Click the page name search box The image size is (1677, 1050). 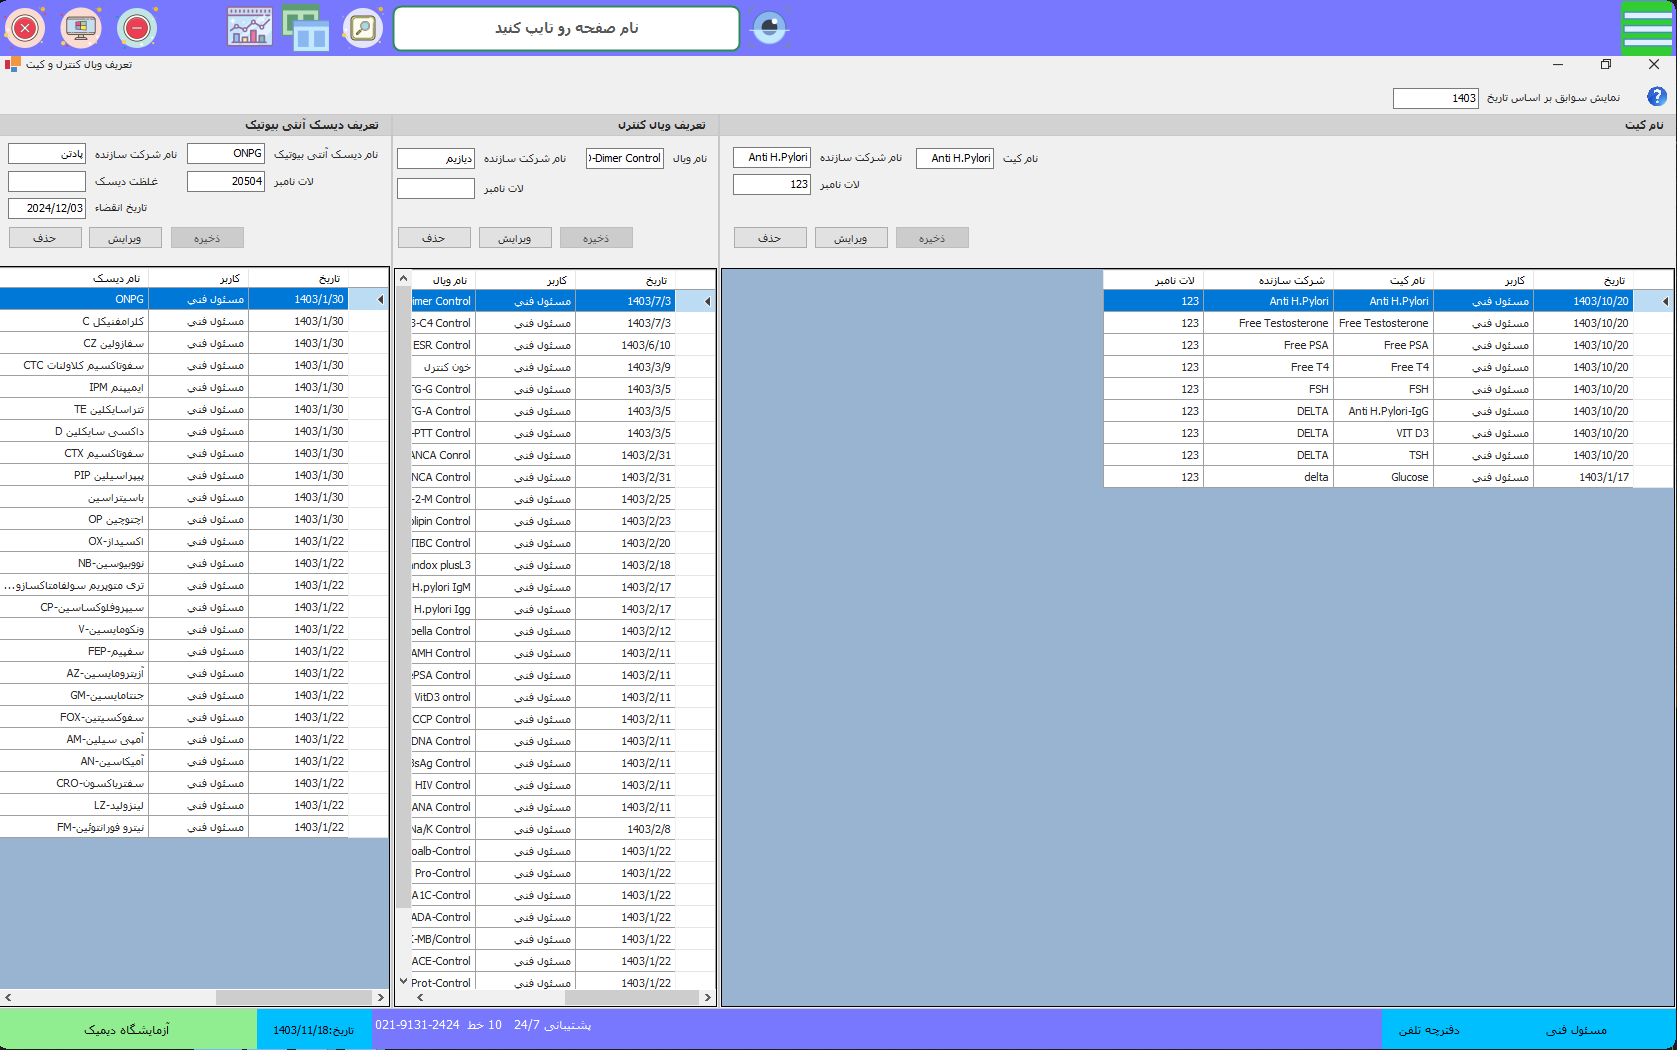(566, 28)
